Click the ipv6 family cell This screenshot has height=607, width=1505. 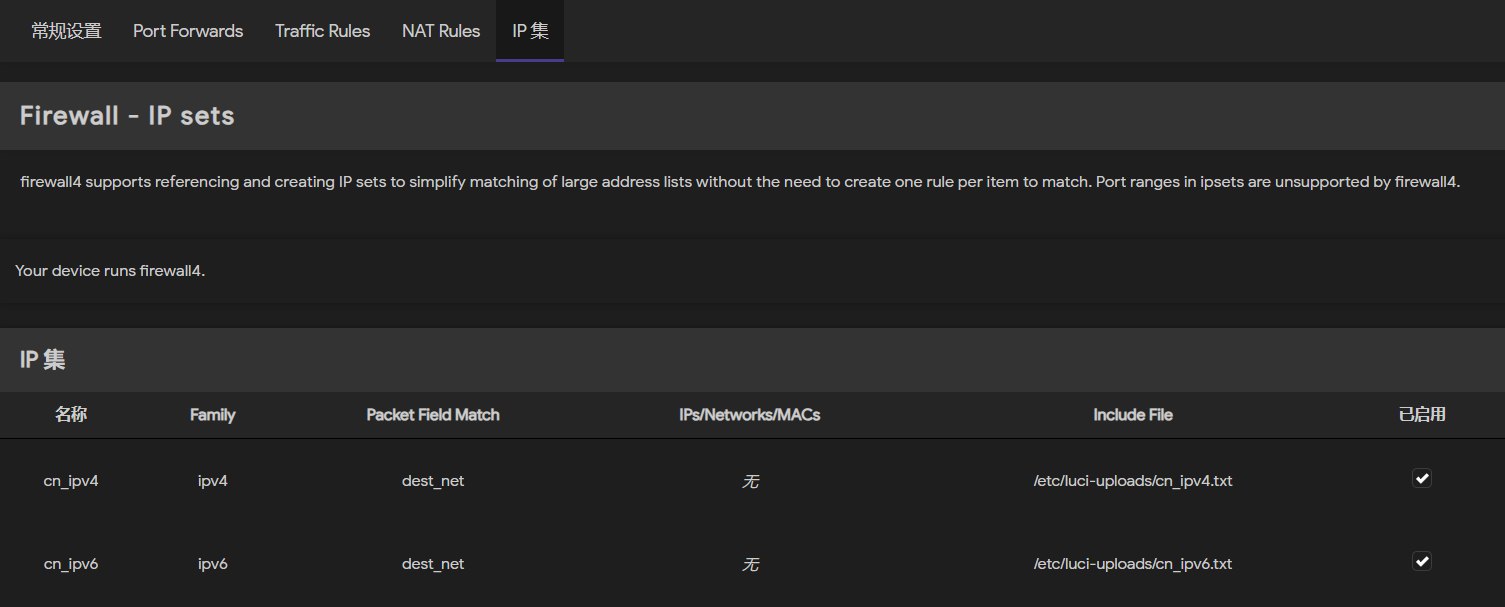(x=212, y=564)
